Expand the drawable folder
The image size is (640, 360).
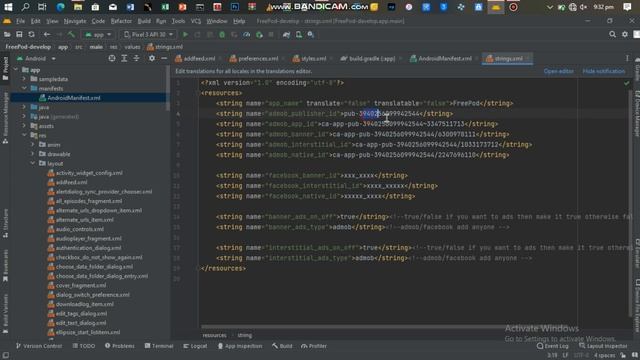coord(33,154)
